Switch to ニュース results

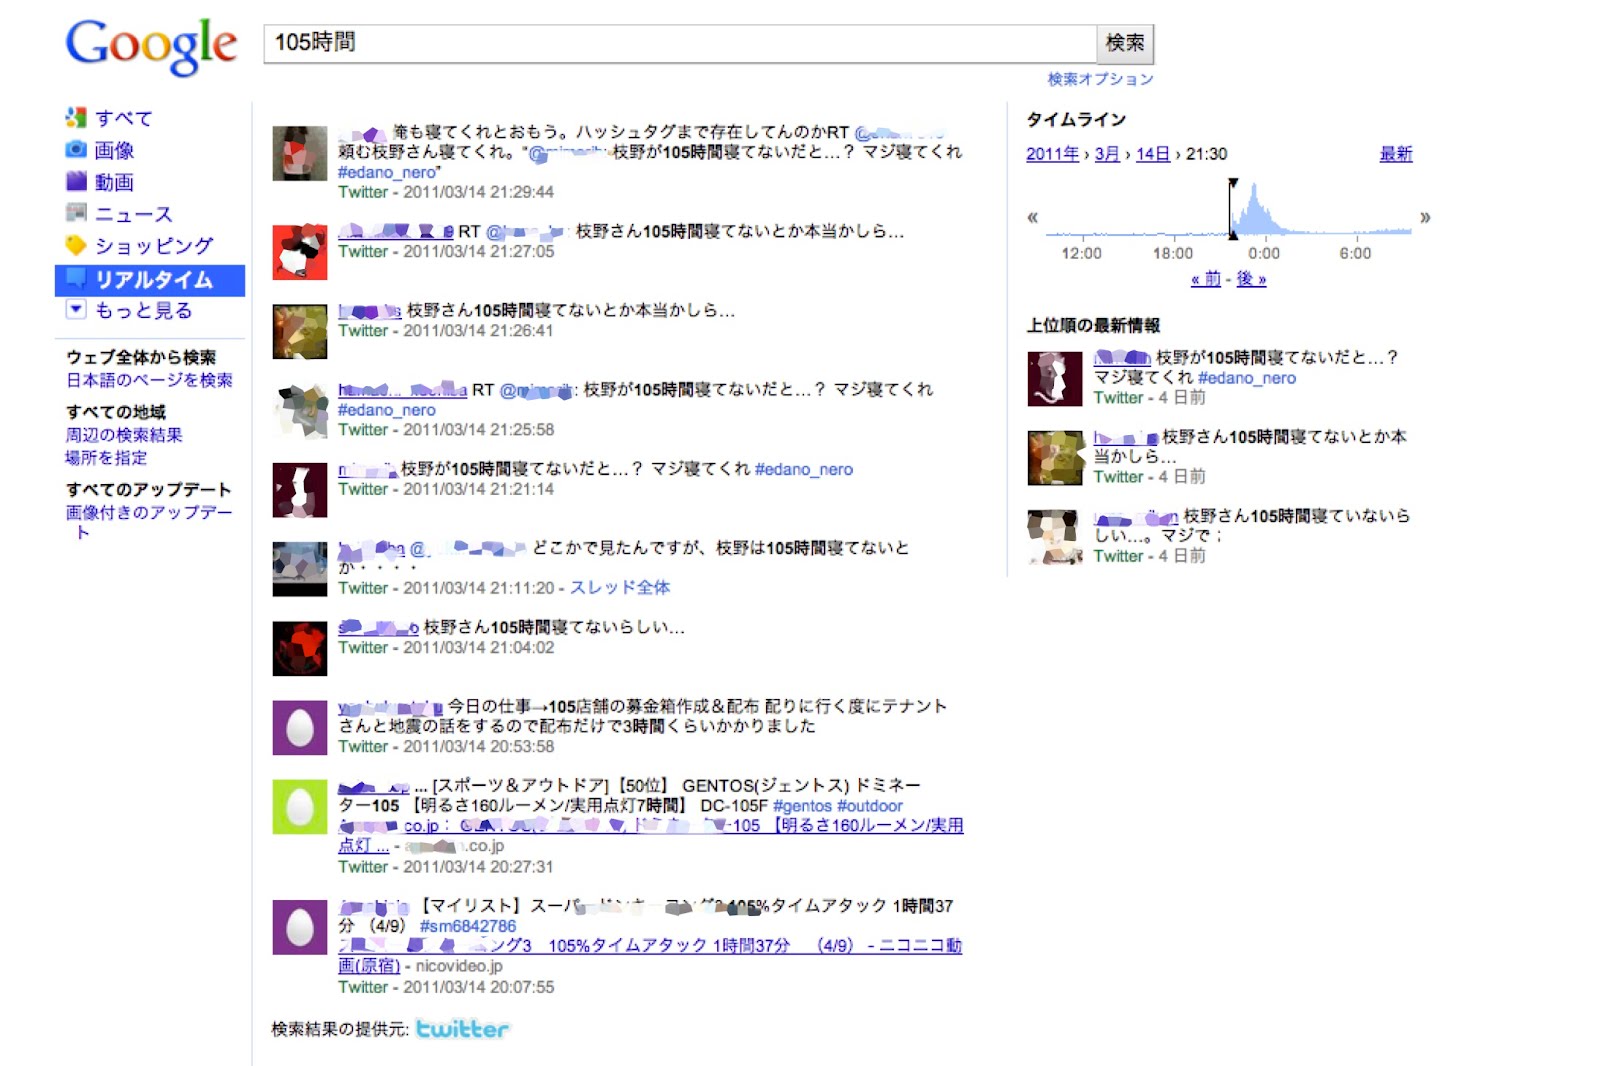[134, 214]
